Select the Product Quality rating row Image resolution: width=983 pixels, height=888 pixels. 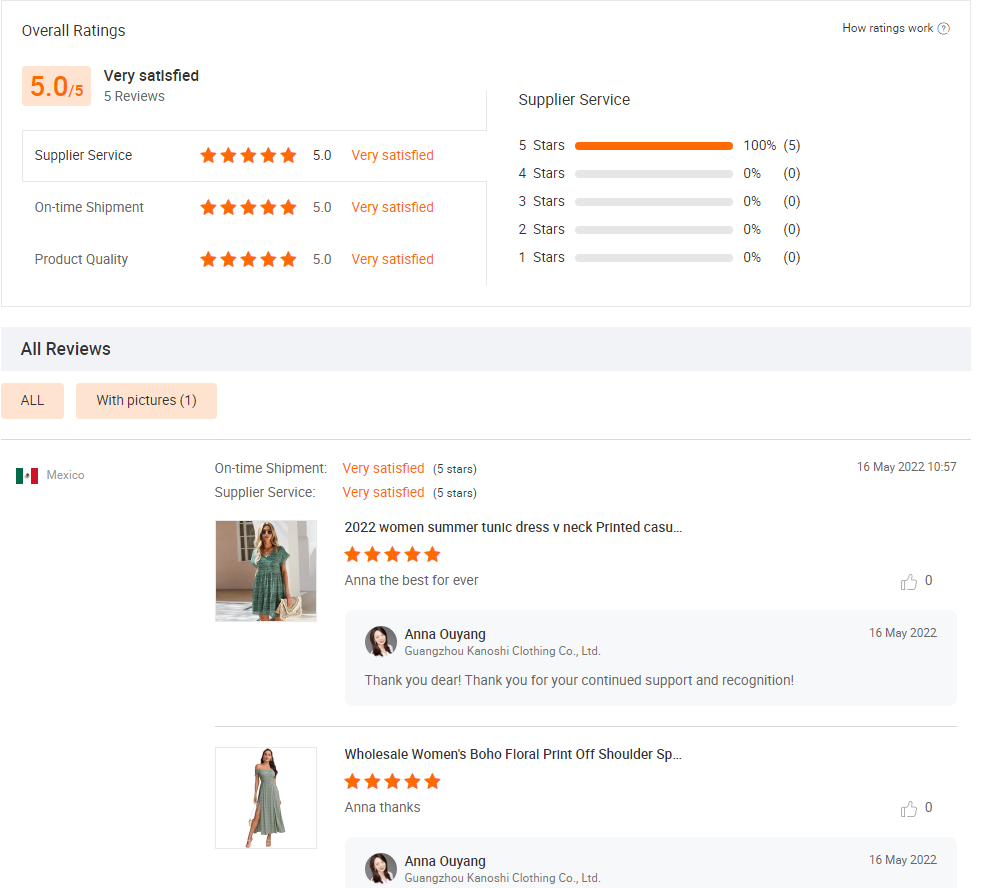255,260
